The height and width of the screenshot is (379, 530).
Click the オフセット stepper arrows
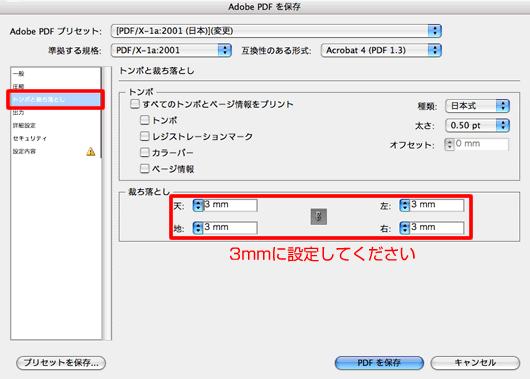click(449, 145)
